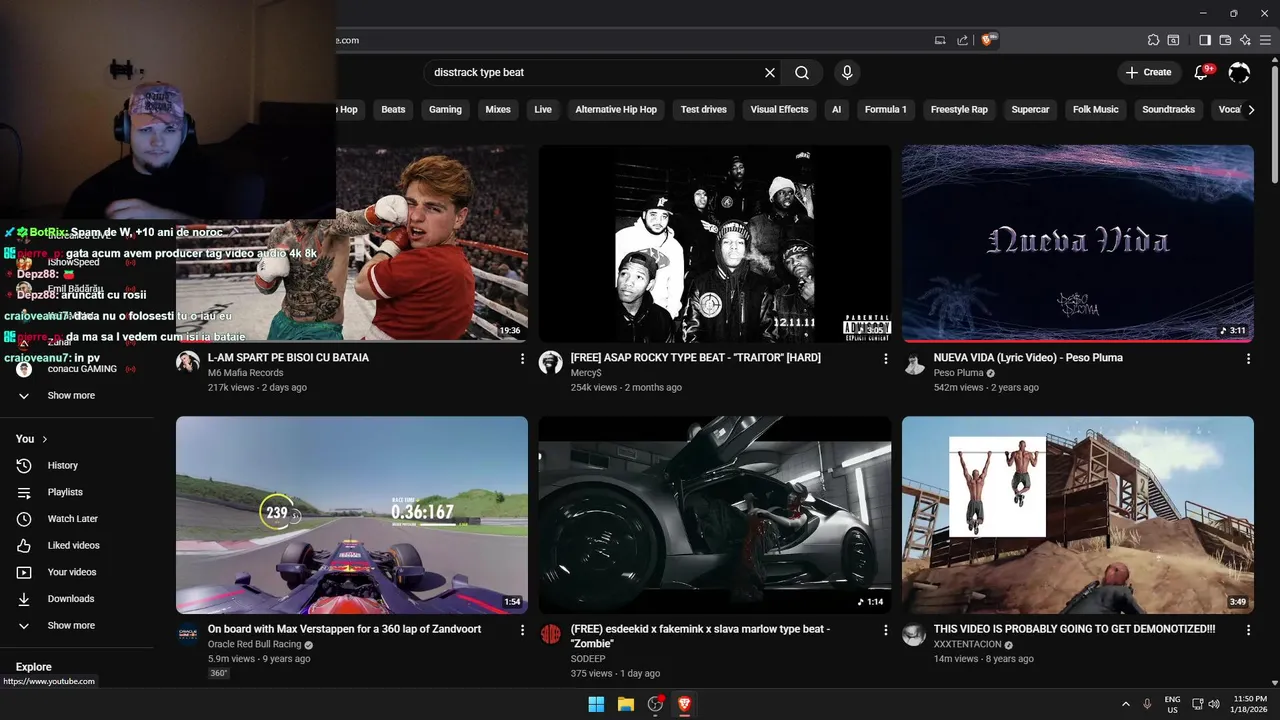Clear the YouTube search box text
This screenshot has width=1280, height=720.
point(770,72)
